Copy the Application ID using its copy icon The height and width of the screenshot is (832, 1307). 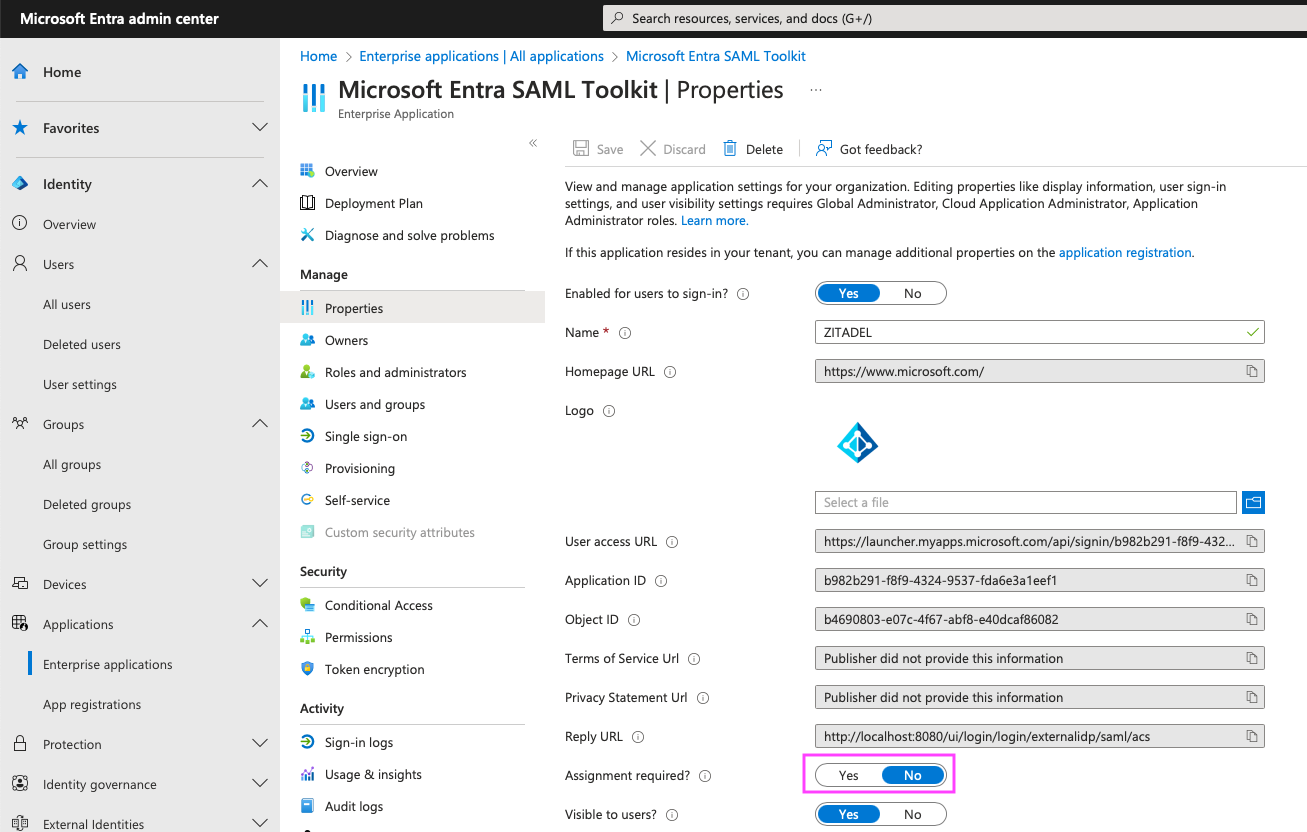pyautogui.click(x=1251, y=580)
